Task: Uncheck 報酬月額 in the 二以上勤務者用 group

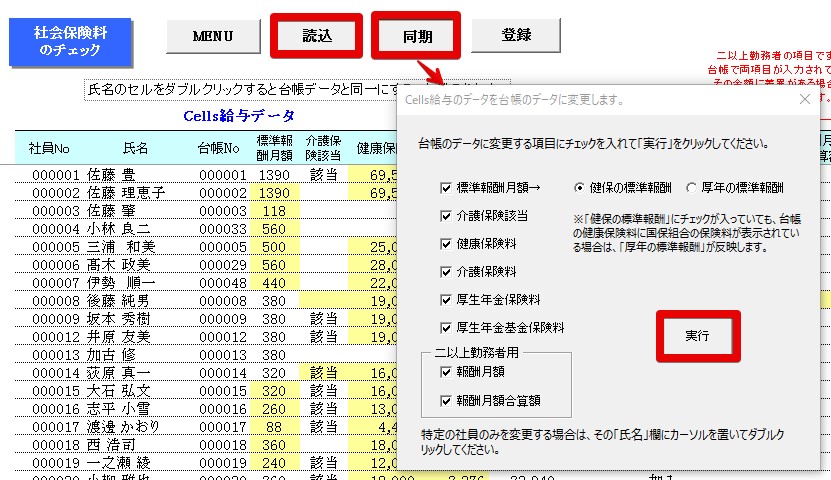Action: (x=446, y=372)
